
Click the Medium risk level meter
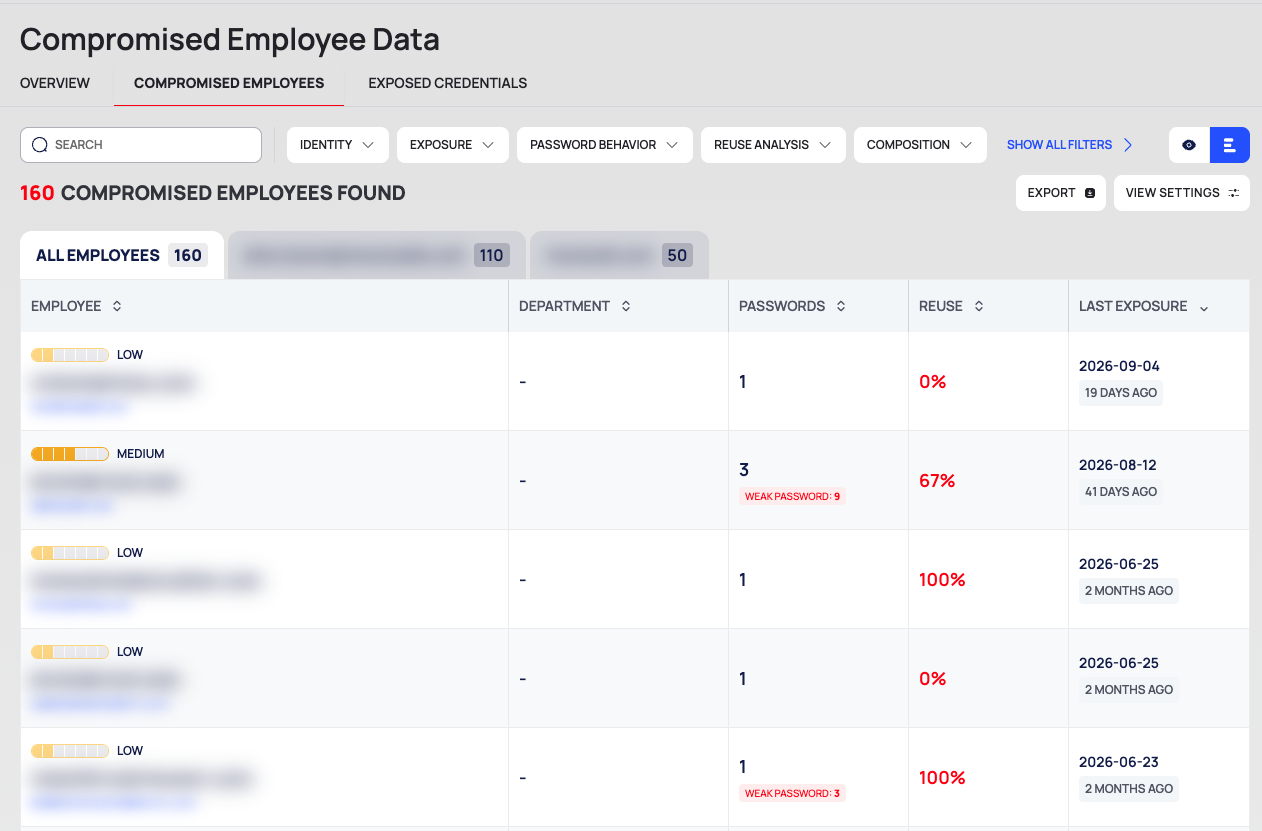tap(70, 454)
